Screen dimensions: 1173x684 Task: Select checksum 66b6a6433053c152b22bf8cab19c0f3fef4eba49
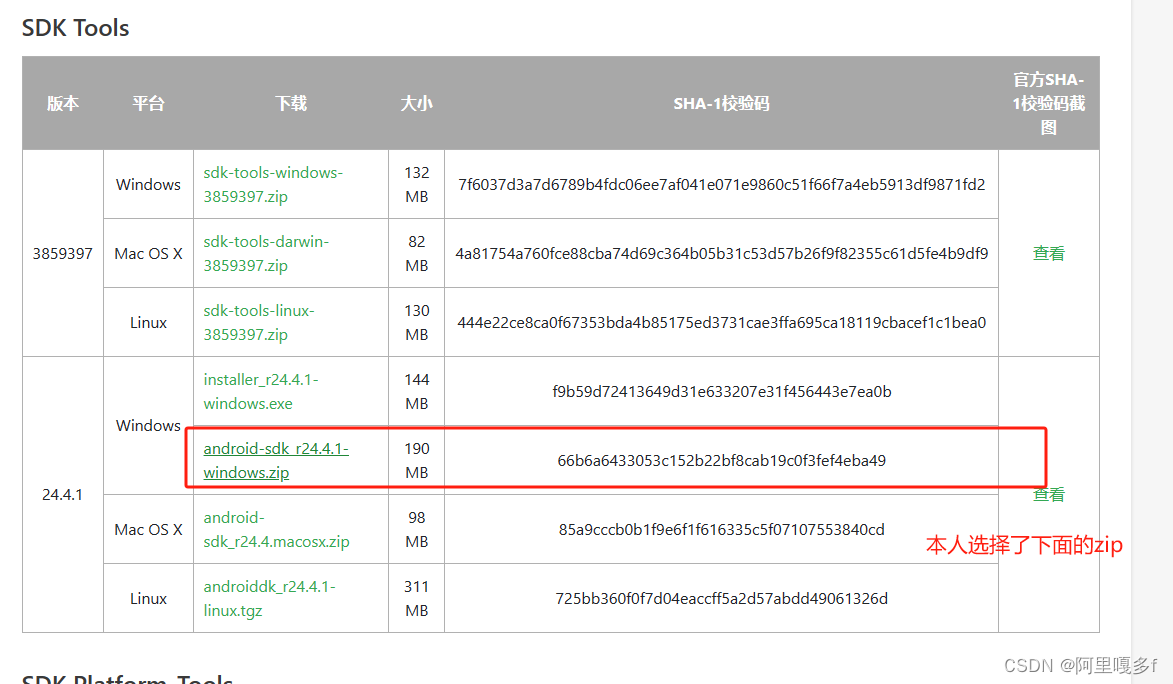pos(721,459)
